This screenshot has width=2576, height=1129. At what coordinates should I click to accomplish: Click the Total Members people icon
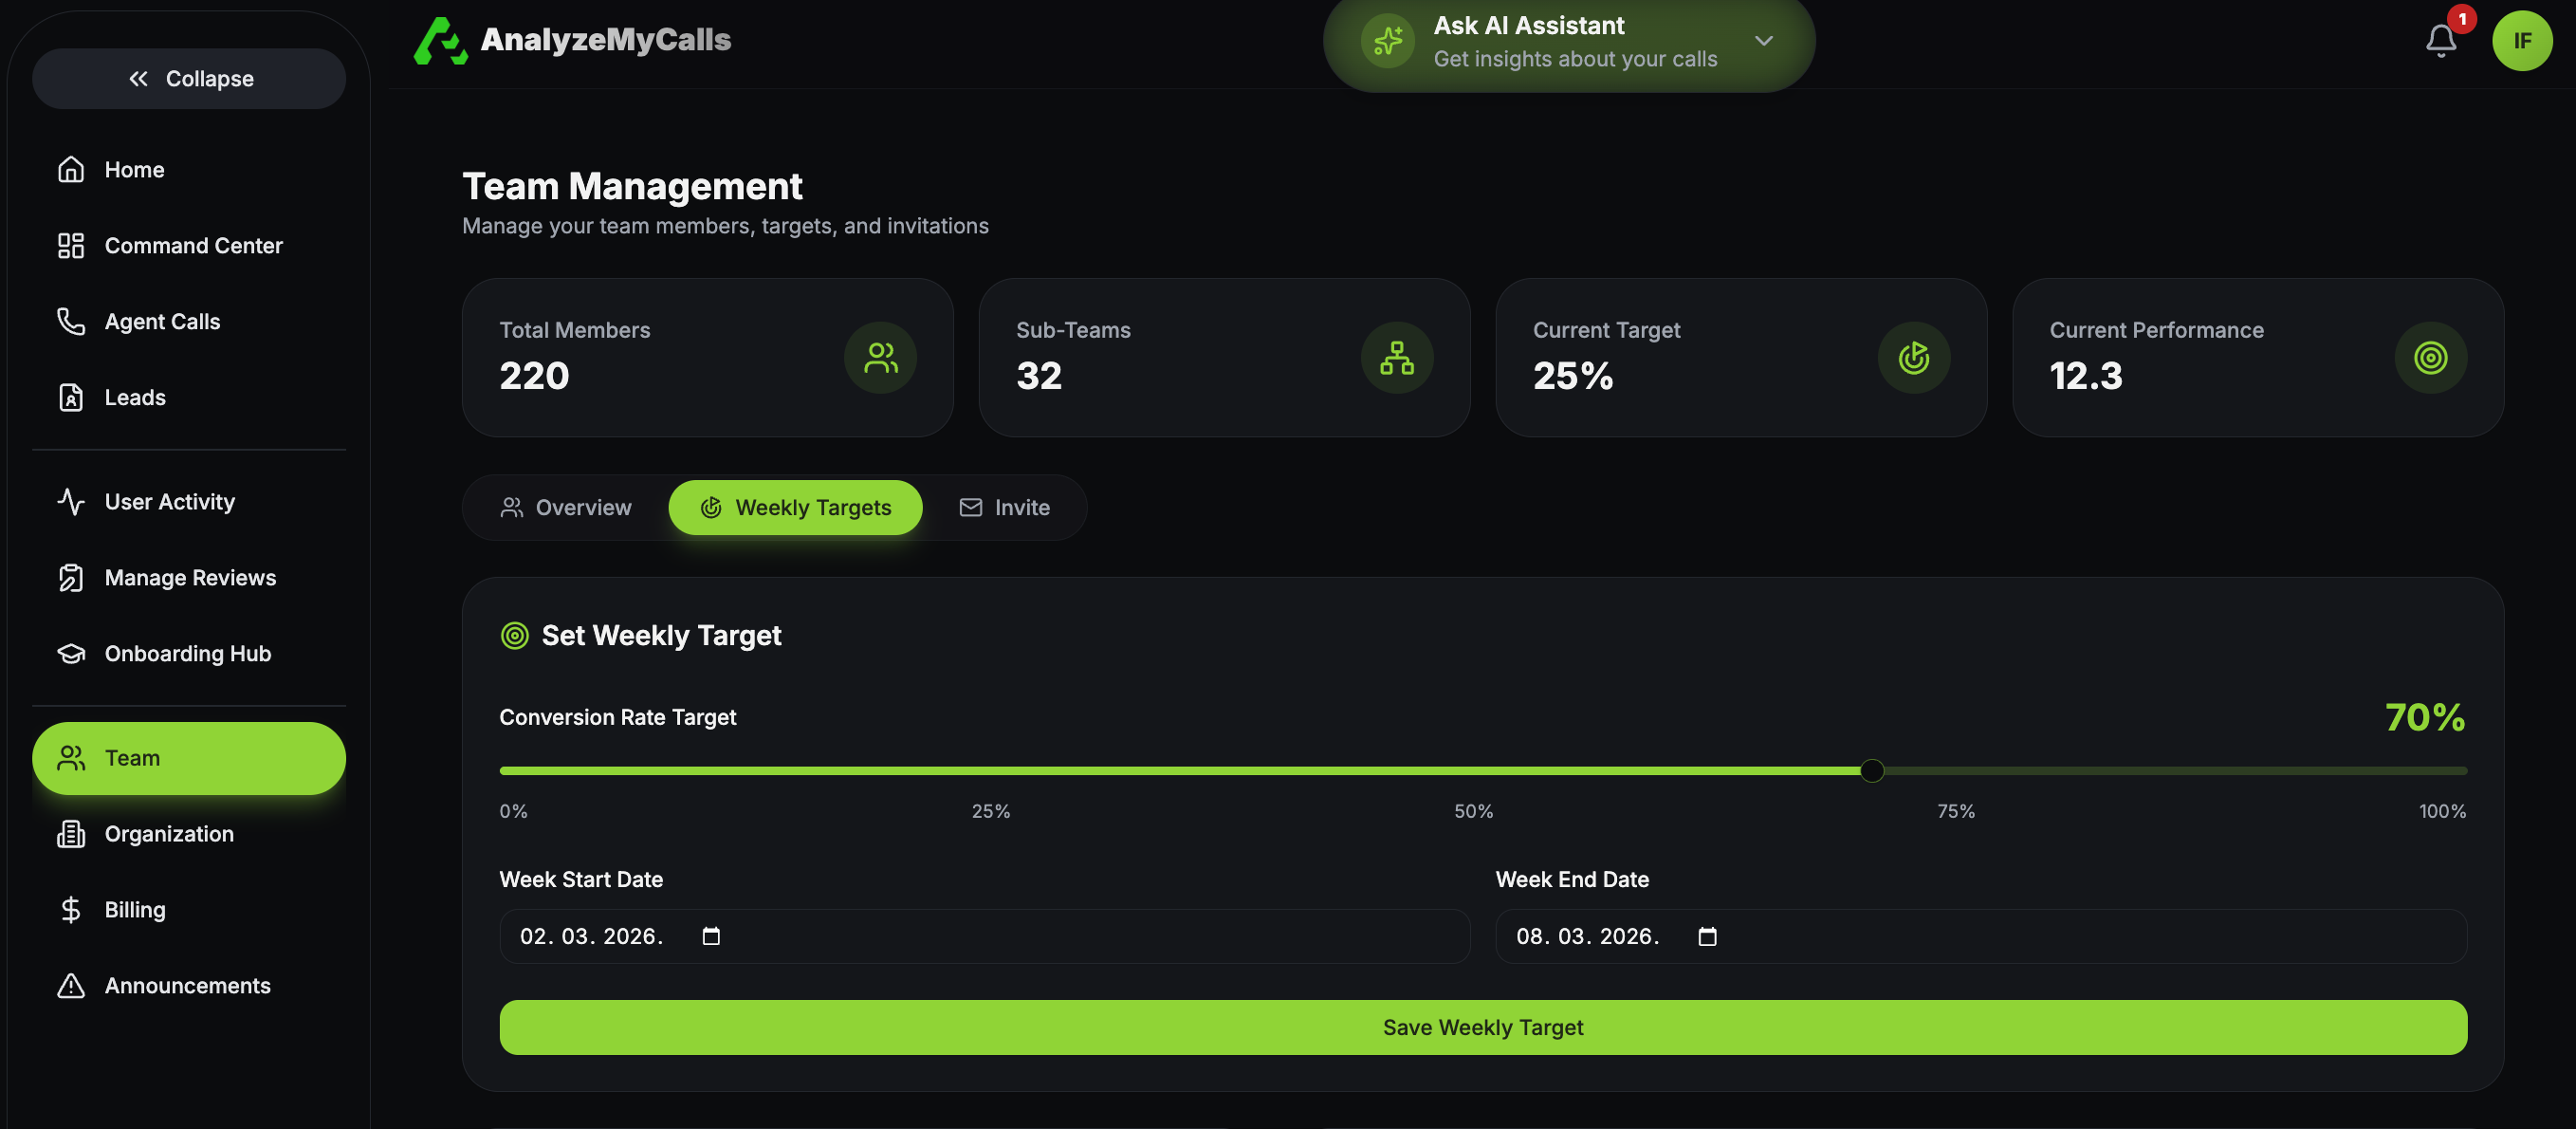pyautogui.click(x=880, y=358)
